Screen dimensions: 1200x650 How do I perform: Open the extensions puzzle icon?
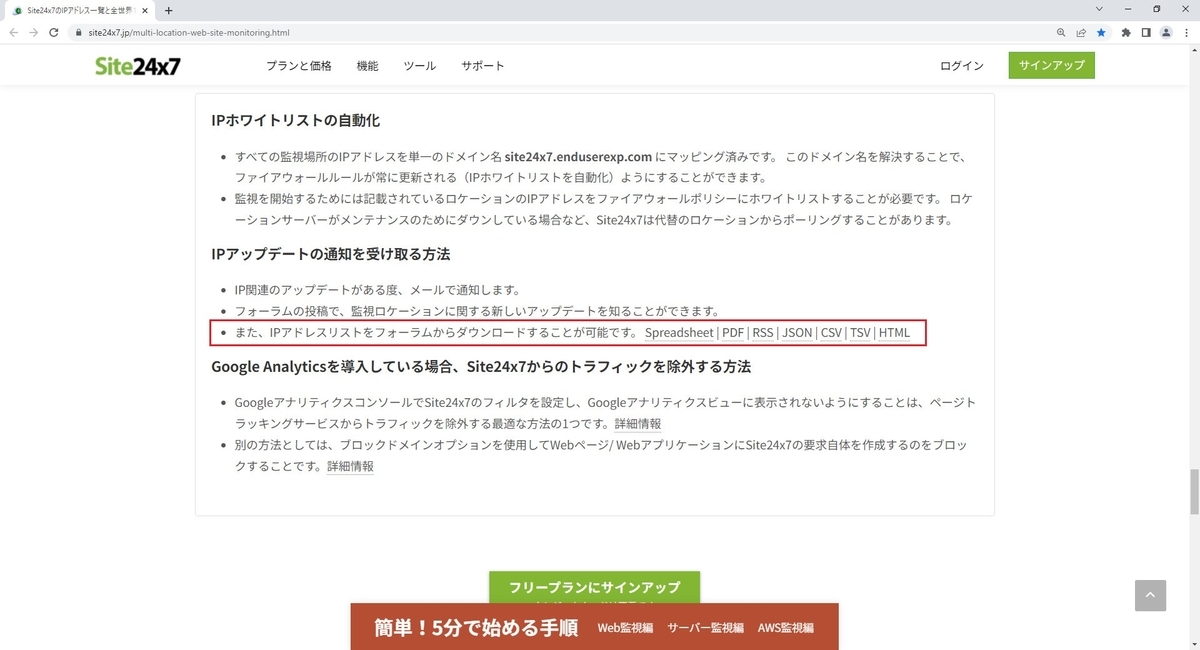tap(1127, 32)
